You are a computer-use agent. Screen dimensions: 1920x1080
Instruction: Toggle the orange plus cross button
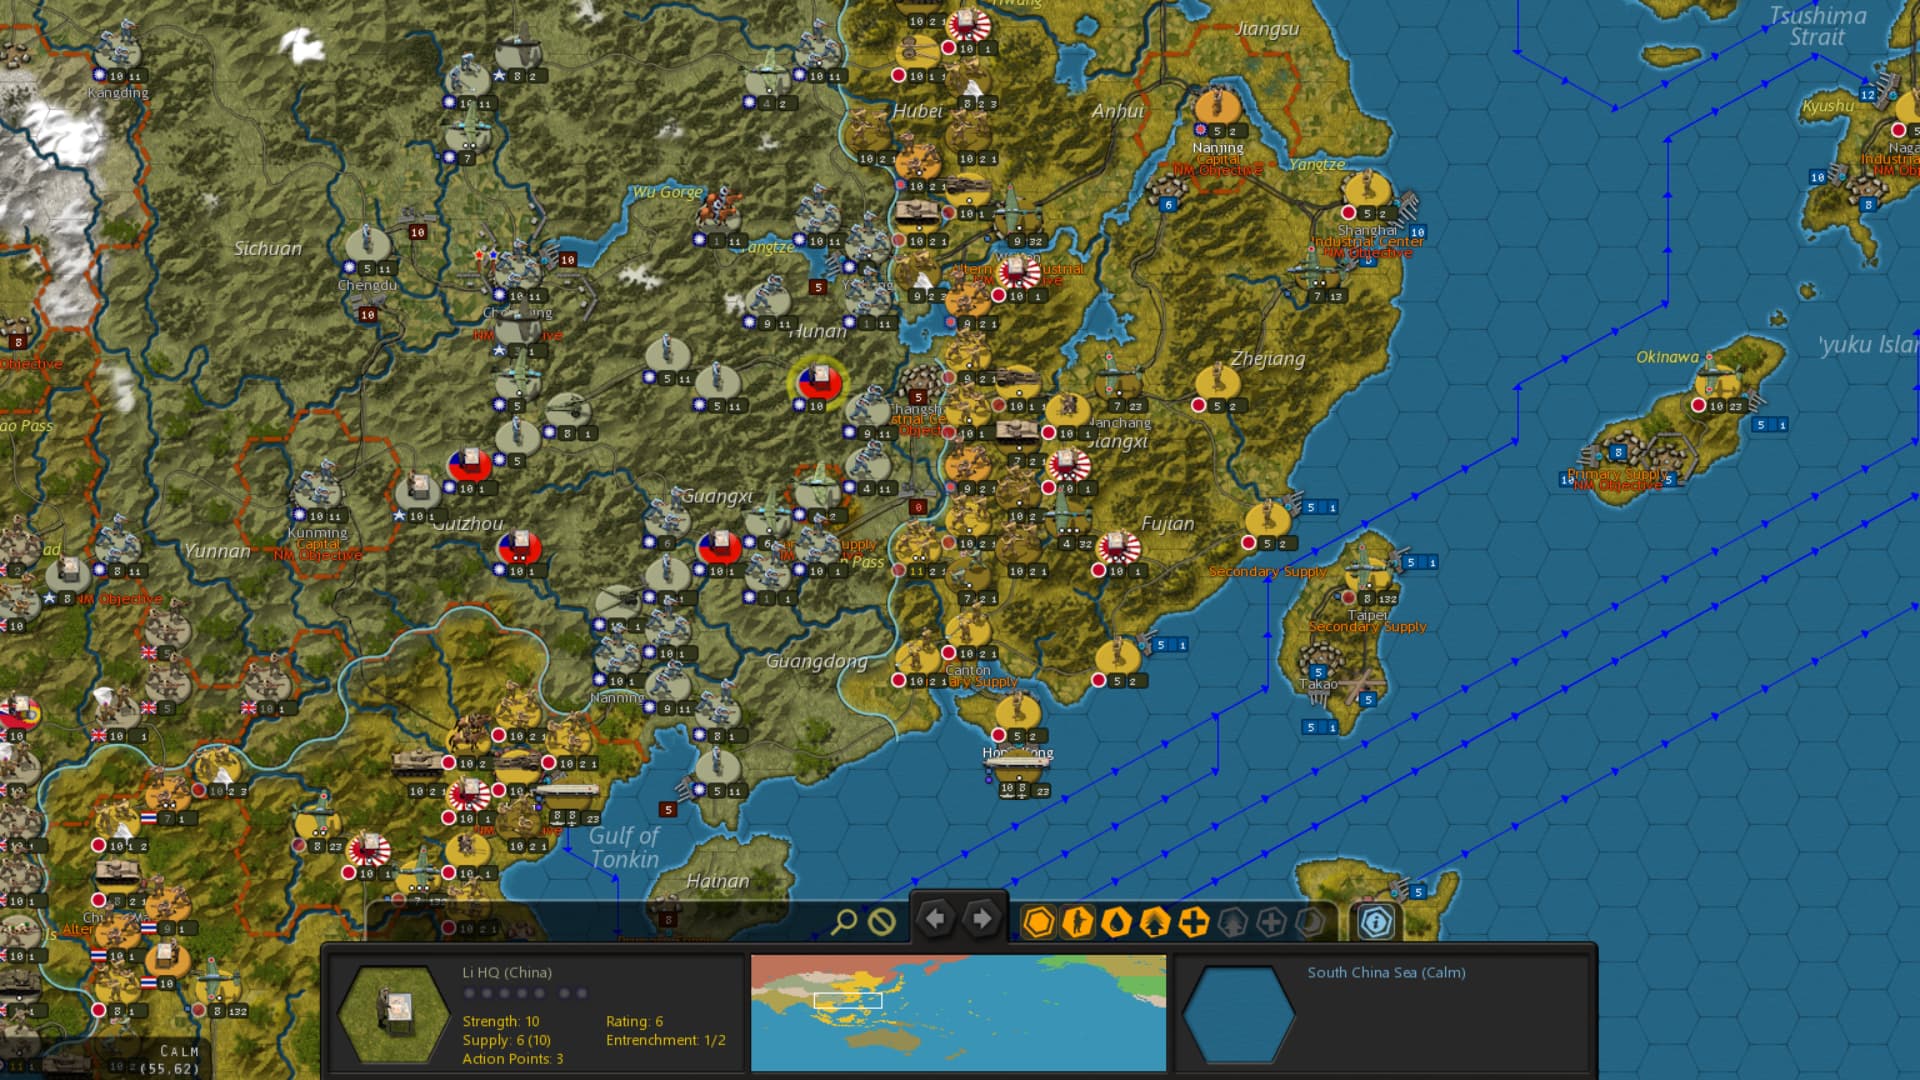(x=1193, y=922)
